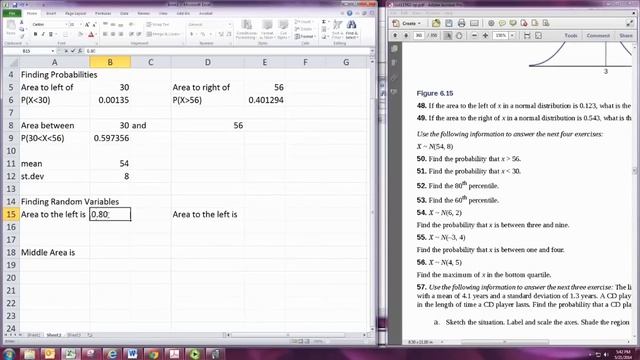This screenshot has height=360, width=640.
Task: Click the Bold button in Excel ribbon
Action: 36,34
